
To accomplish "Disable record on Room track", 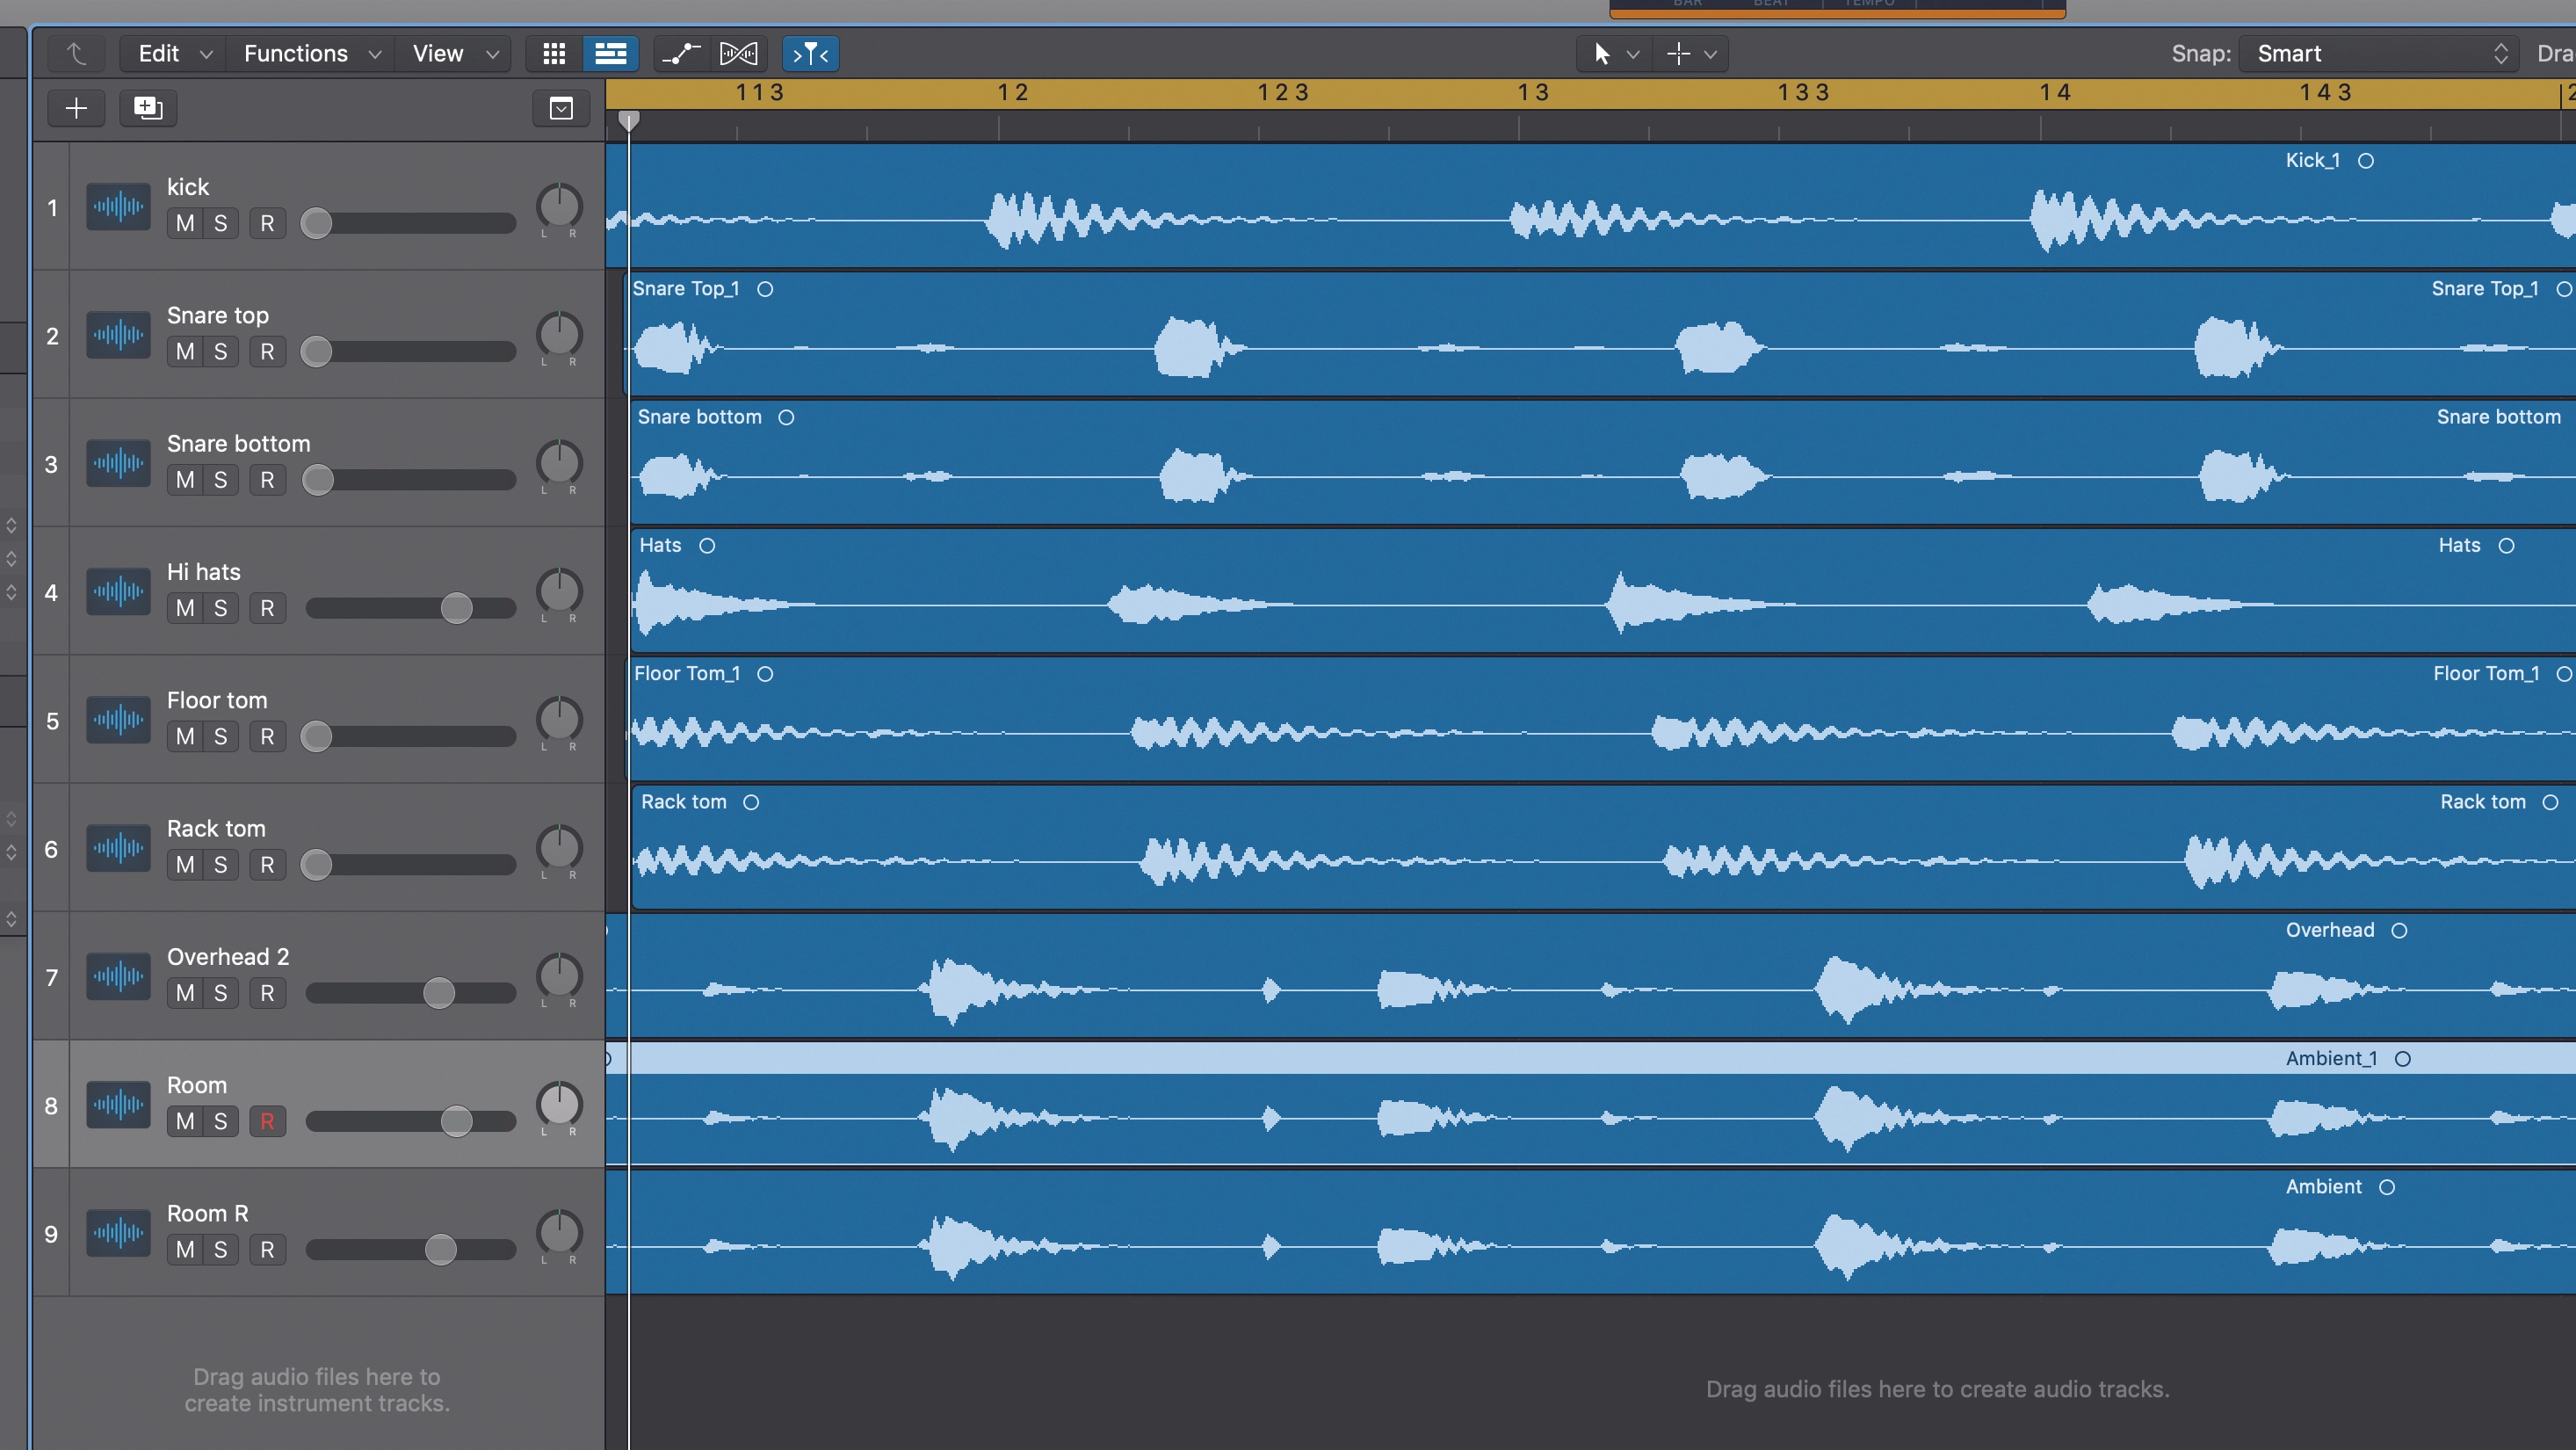I will pyautogui.click(x=267, y=1122).
